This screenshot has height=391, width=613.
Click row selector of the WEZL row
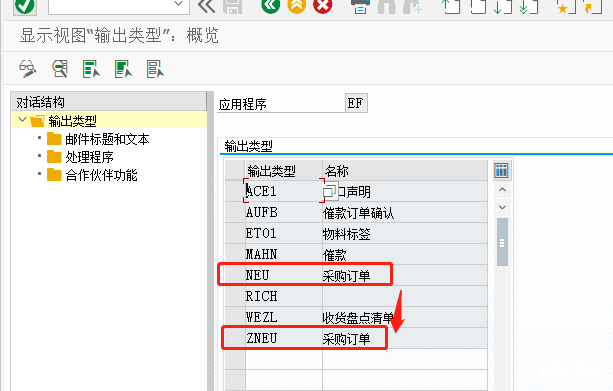pyautogui.click(x=235, y=317)
